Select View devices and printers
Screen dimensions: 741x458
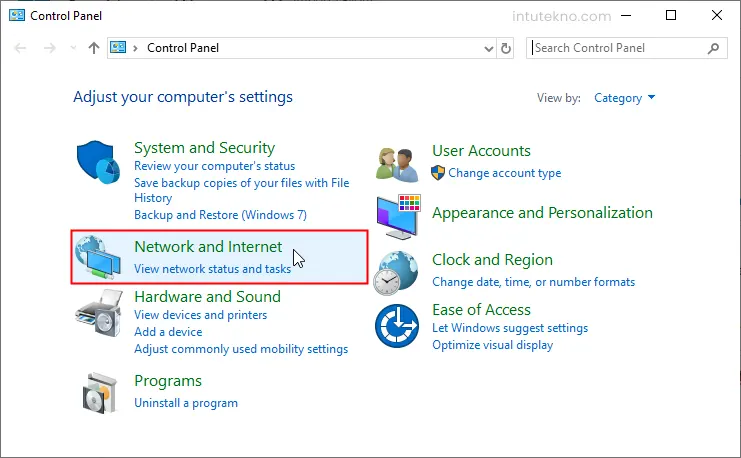(x=200, y=315)
